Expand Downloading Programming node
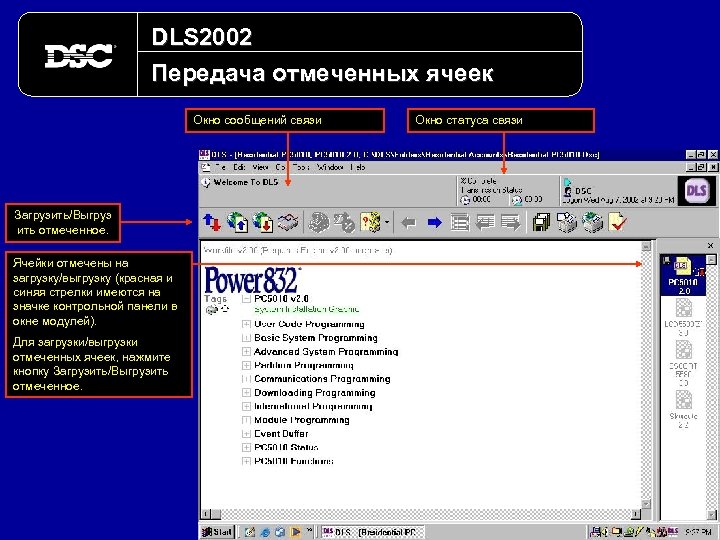Image resolution: width=720 pixels, height=540 pixels. click(x=247, y=393)
